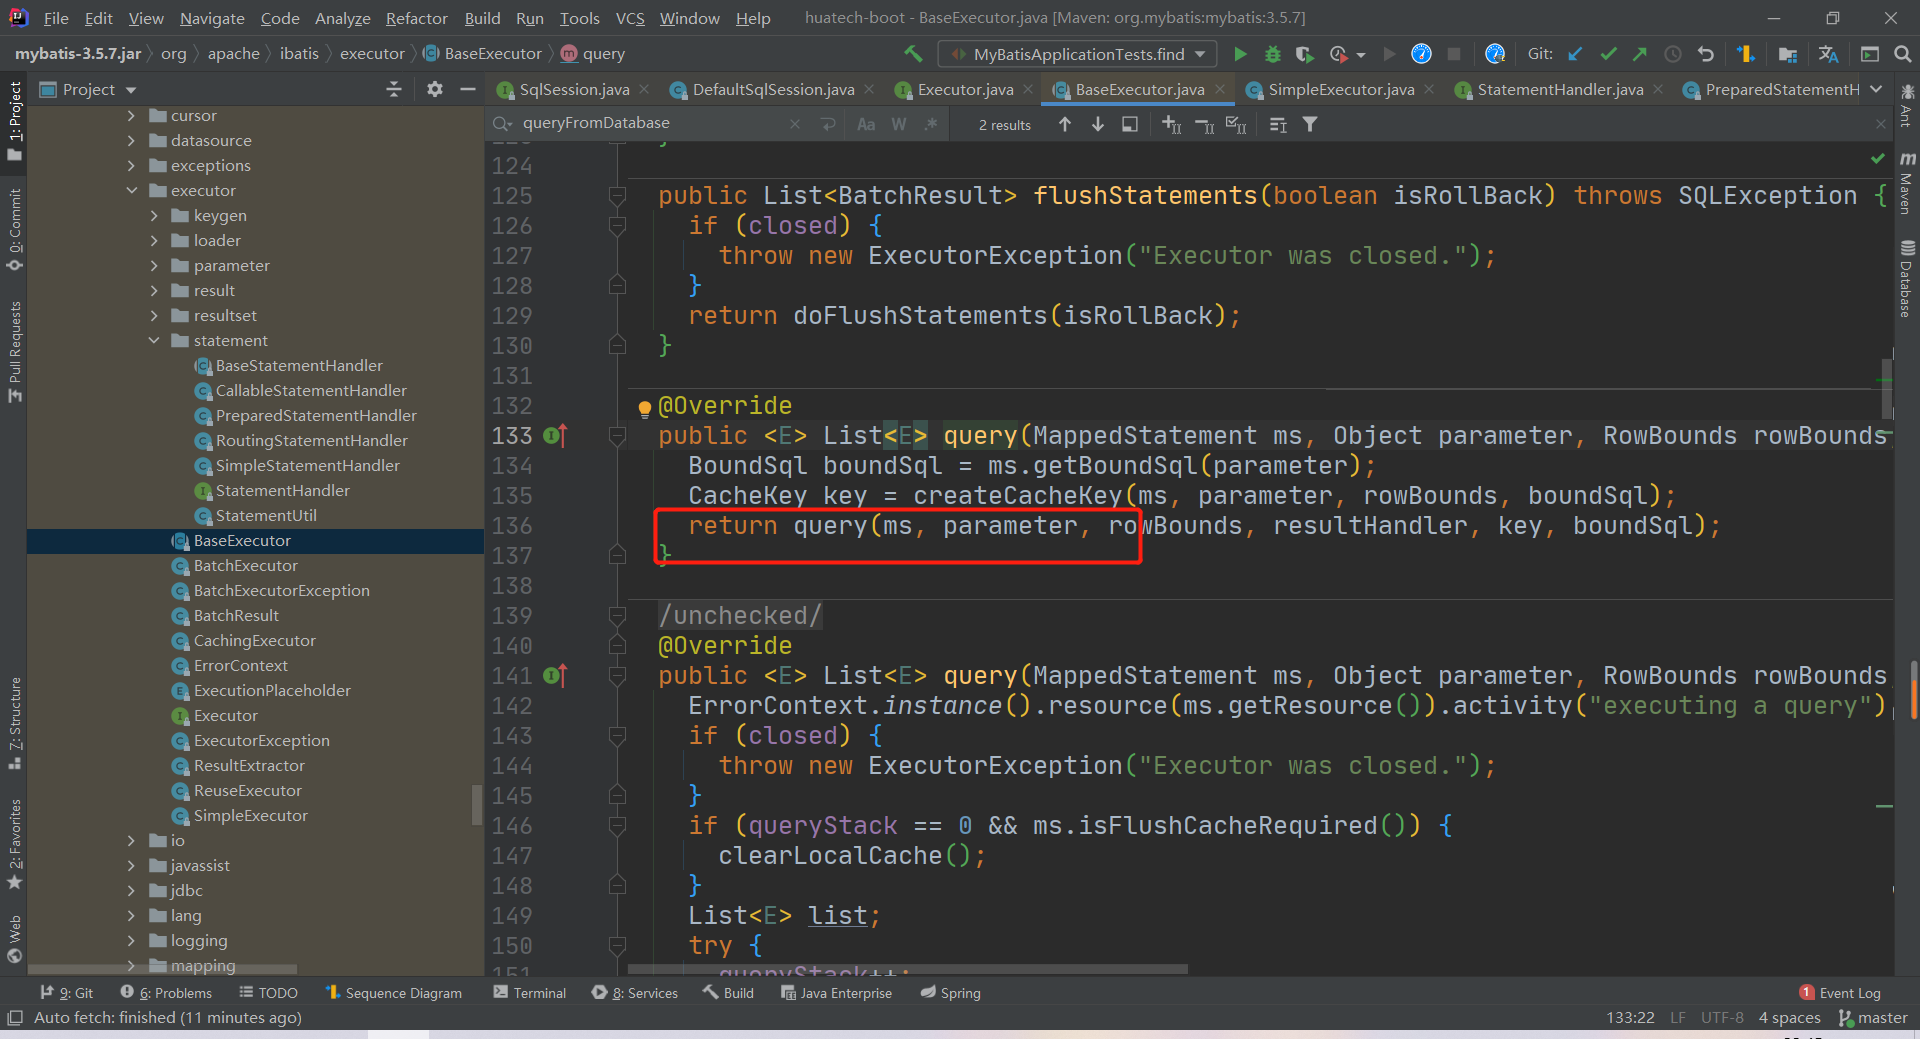Collapse the executor folder
Screen dimensions: 1920x1039
tap(131, 190)
